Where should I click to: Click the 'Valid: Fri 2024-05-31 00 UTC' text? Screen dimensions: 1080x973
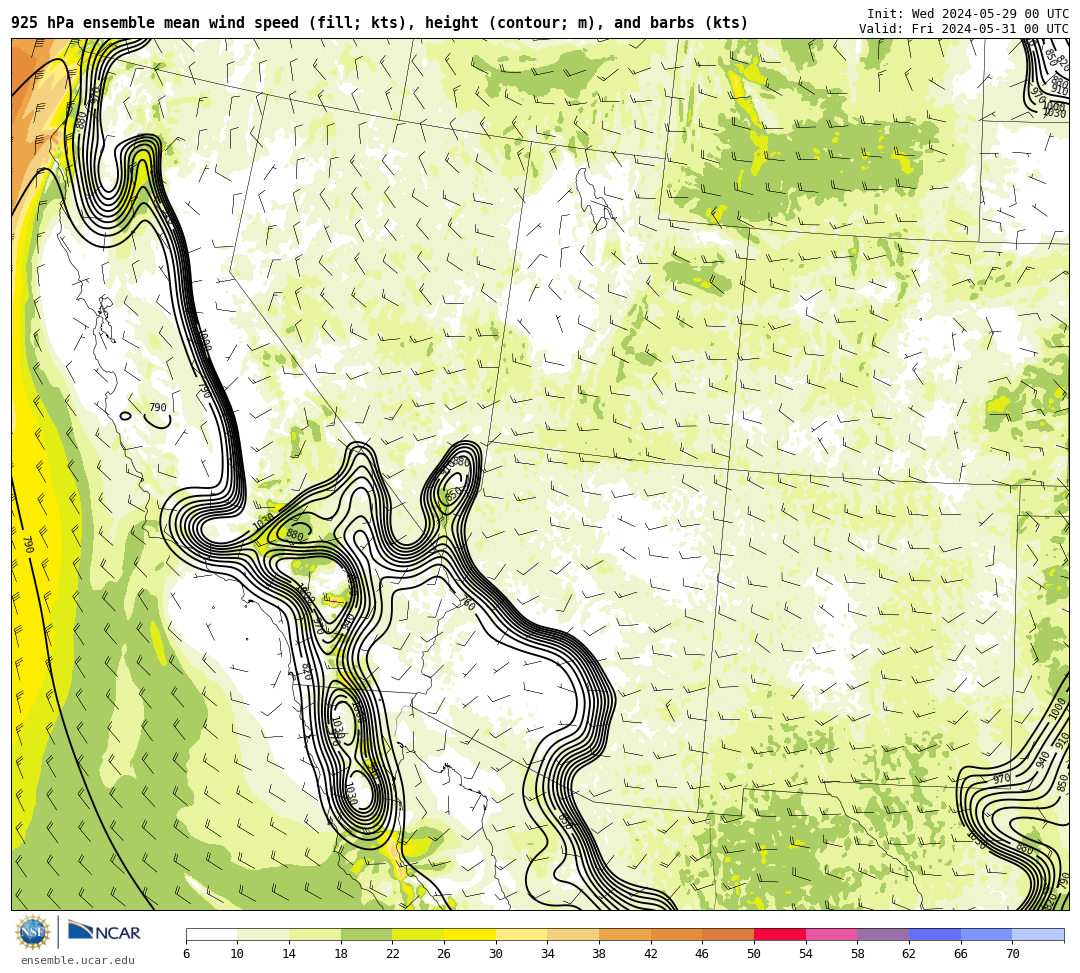[964, 29]
